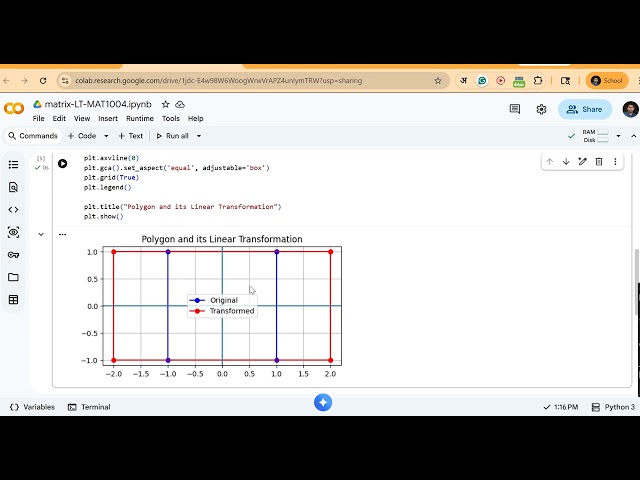Open the Code dropdown arrow
Viewport: 640px width, 480px height.
pos(106,136)
